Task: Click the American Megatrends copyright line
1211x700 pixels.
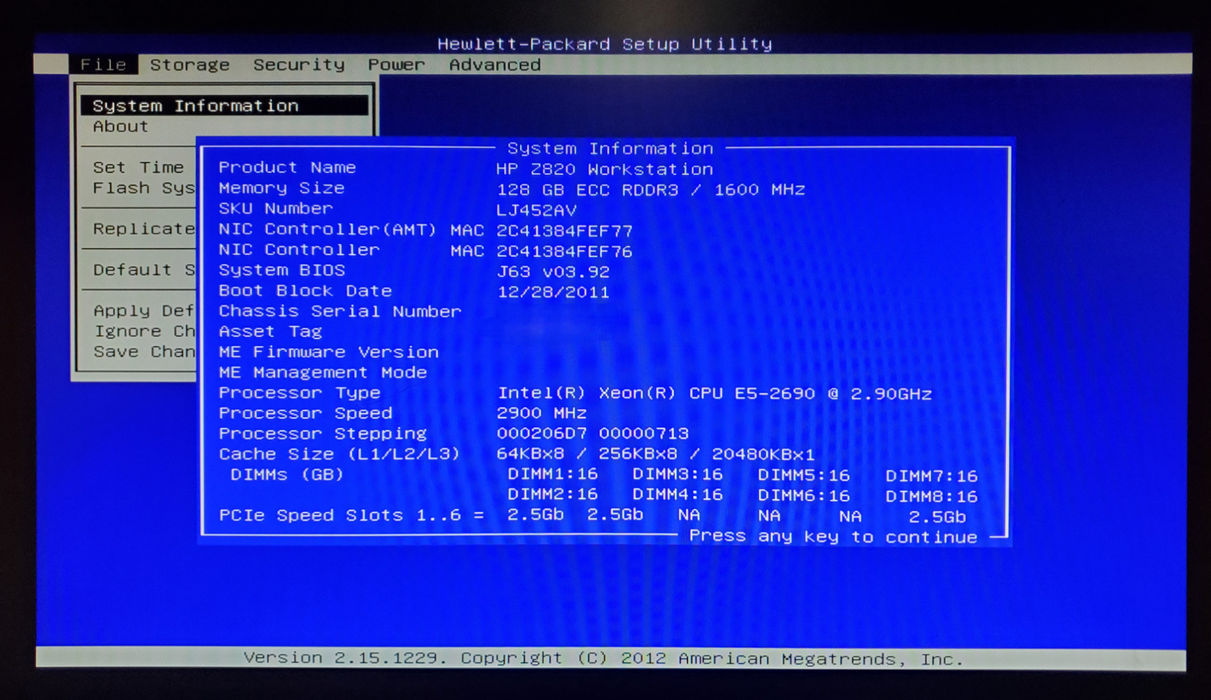Action: 604,659
